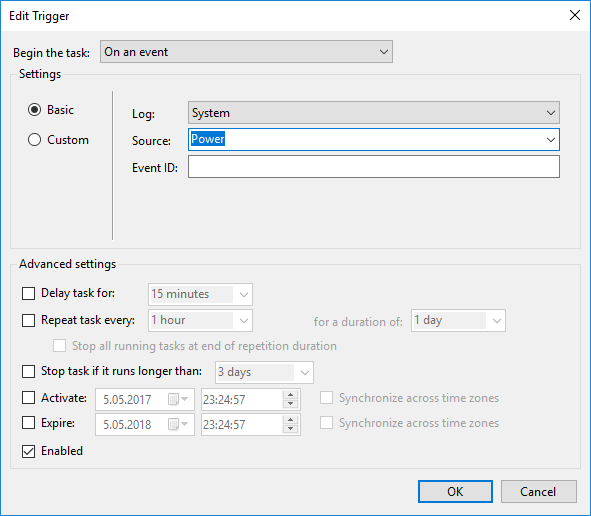The image size is (591, 516).
Task: Open the Activate date calendar picker icon
Action: pos(178,399)
